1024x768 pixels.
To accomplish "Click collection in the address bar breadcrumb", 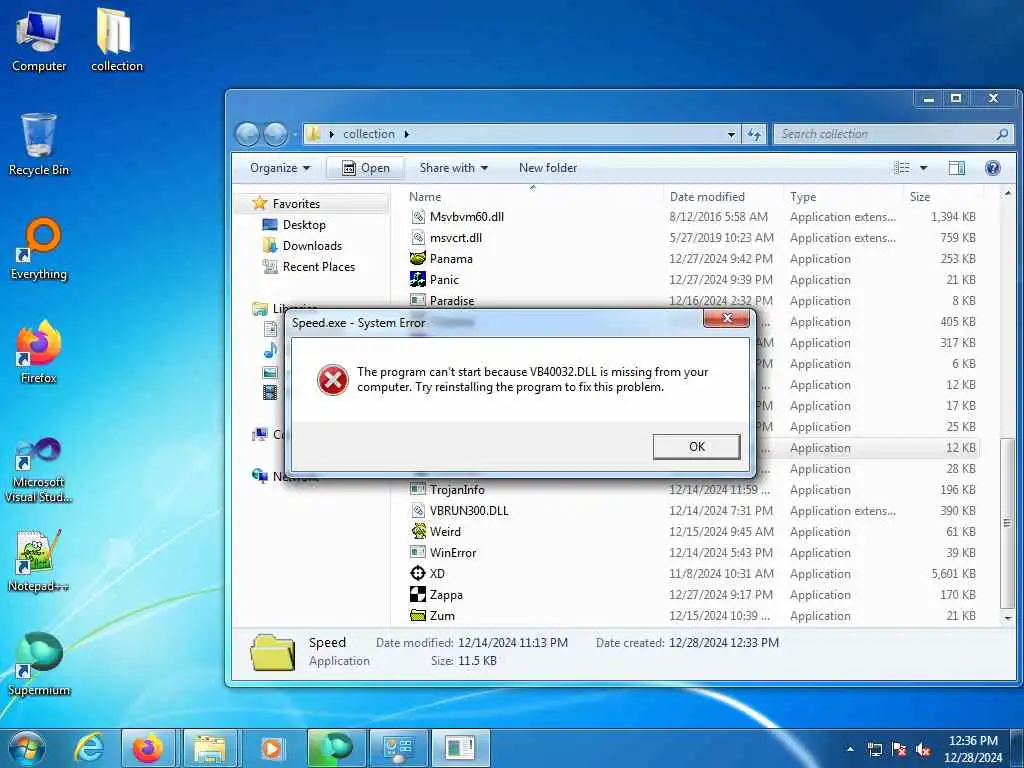I will pyautogui.click(x=368, y=134).
